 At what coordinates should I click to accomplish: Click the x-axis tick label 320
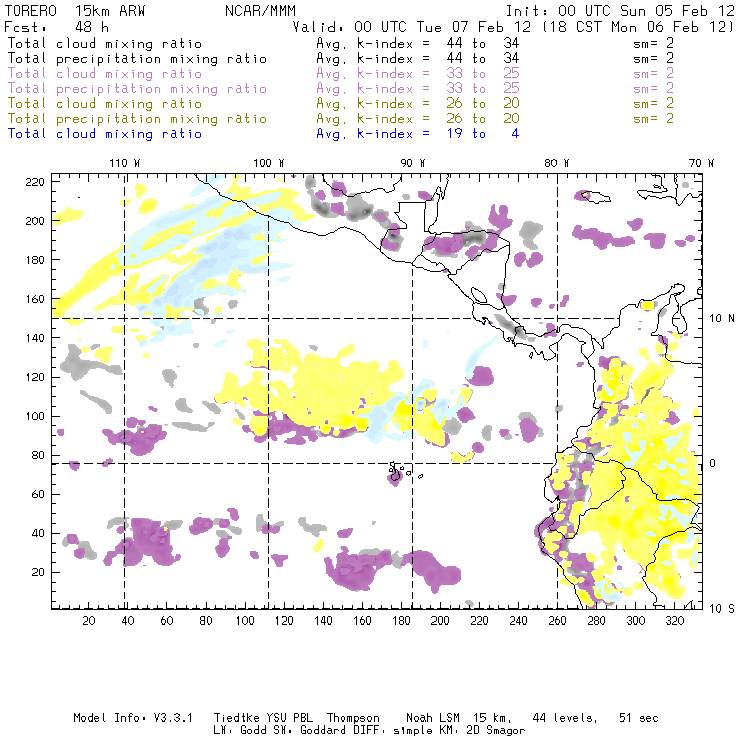tap(674, 621)
